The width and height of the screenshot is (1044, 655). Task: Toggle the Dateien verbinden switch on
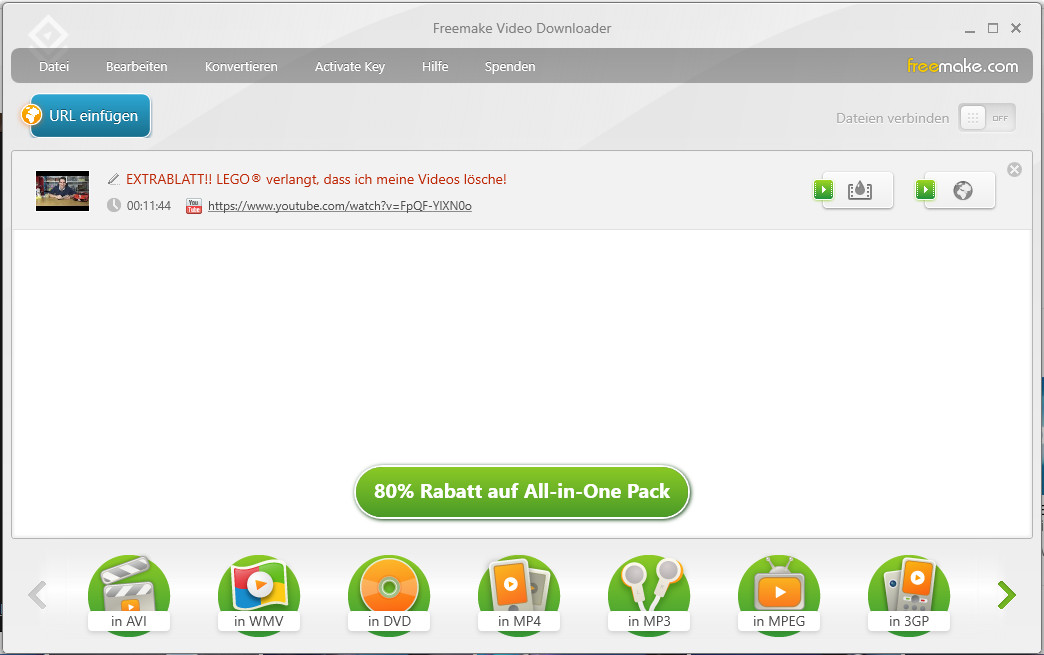(x=987, y=117)
